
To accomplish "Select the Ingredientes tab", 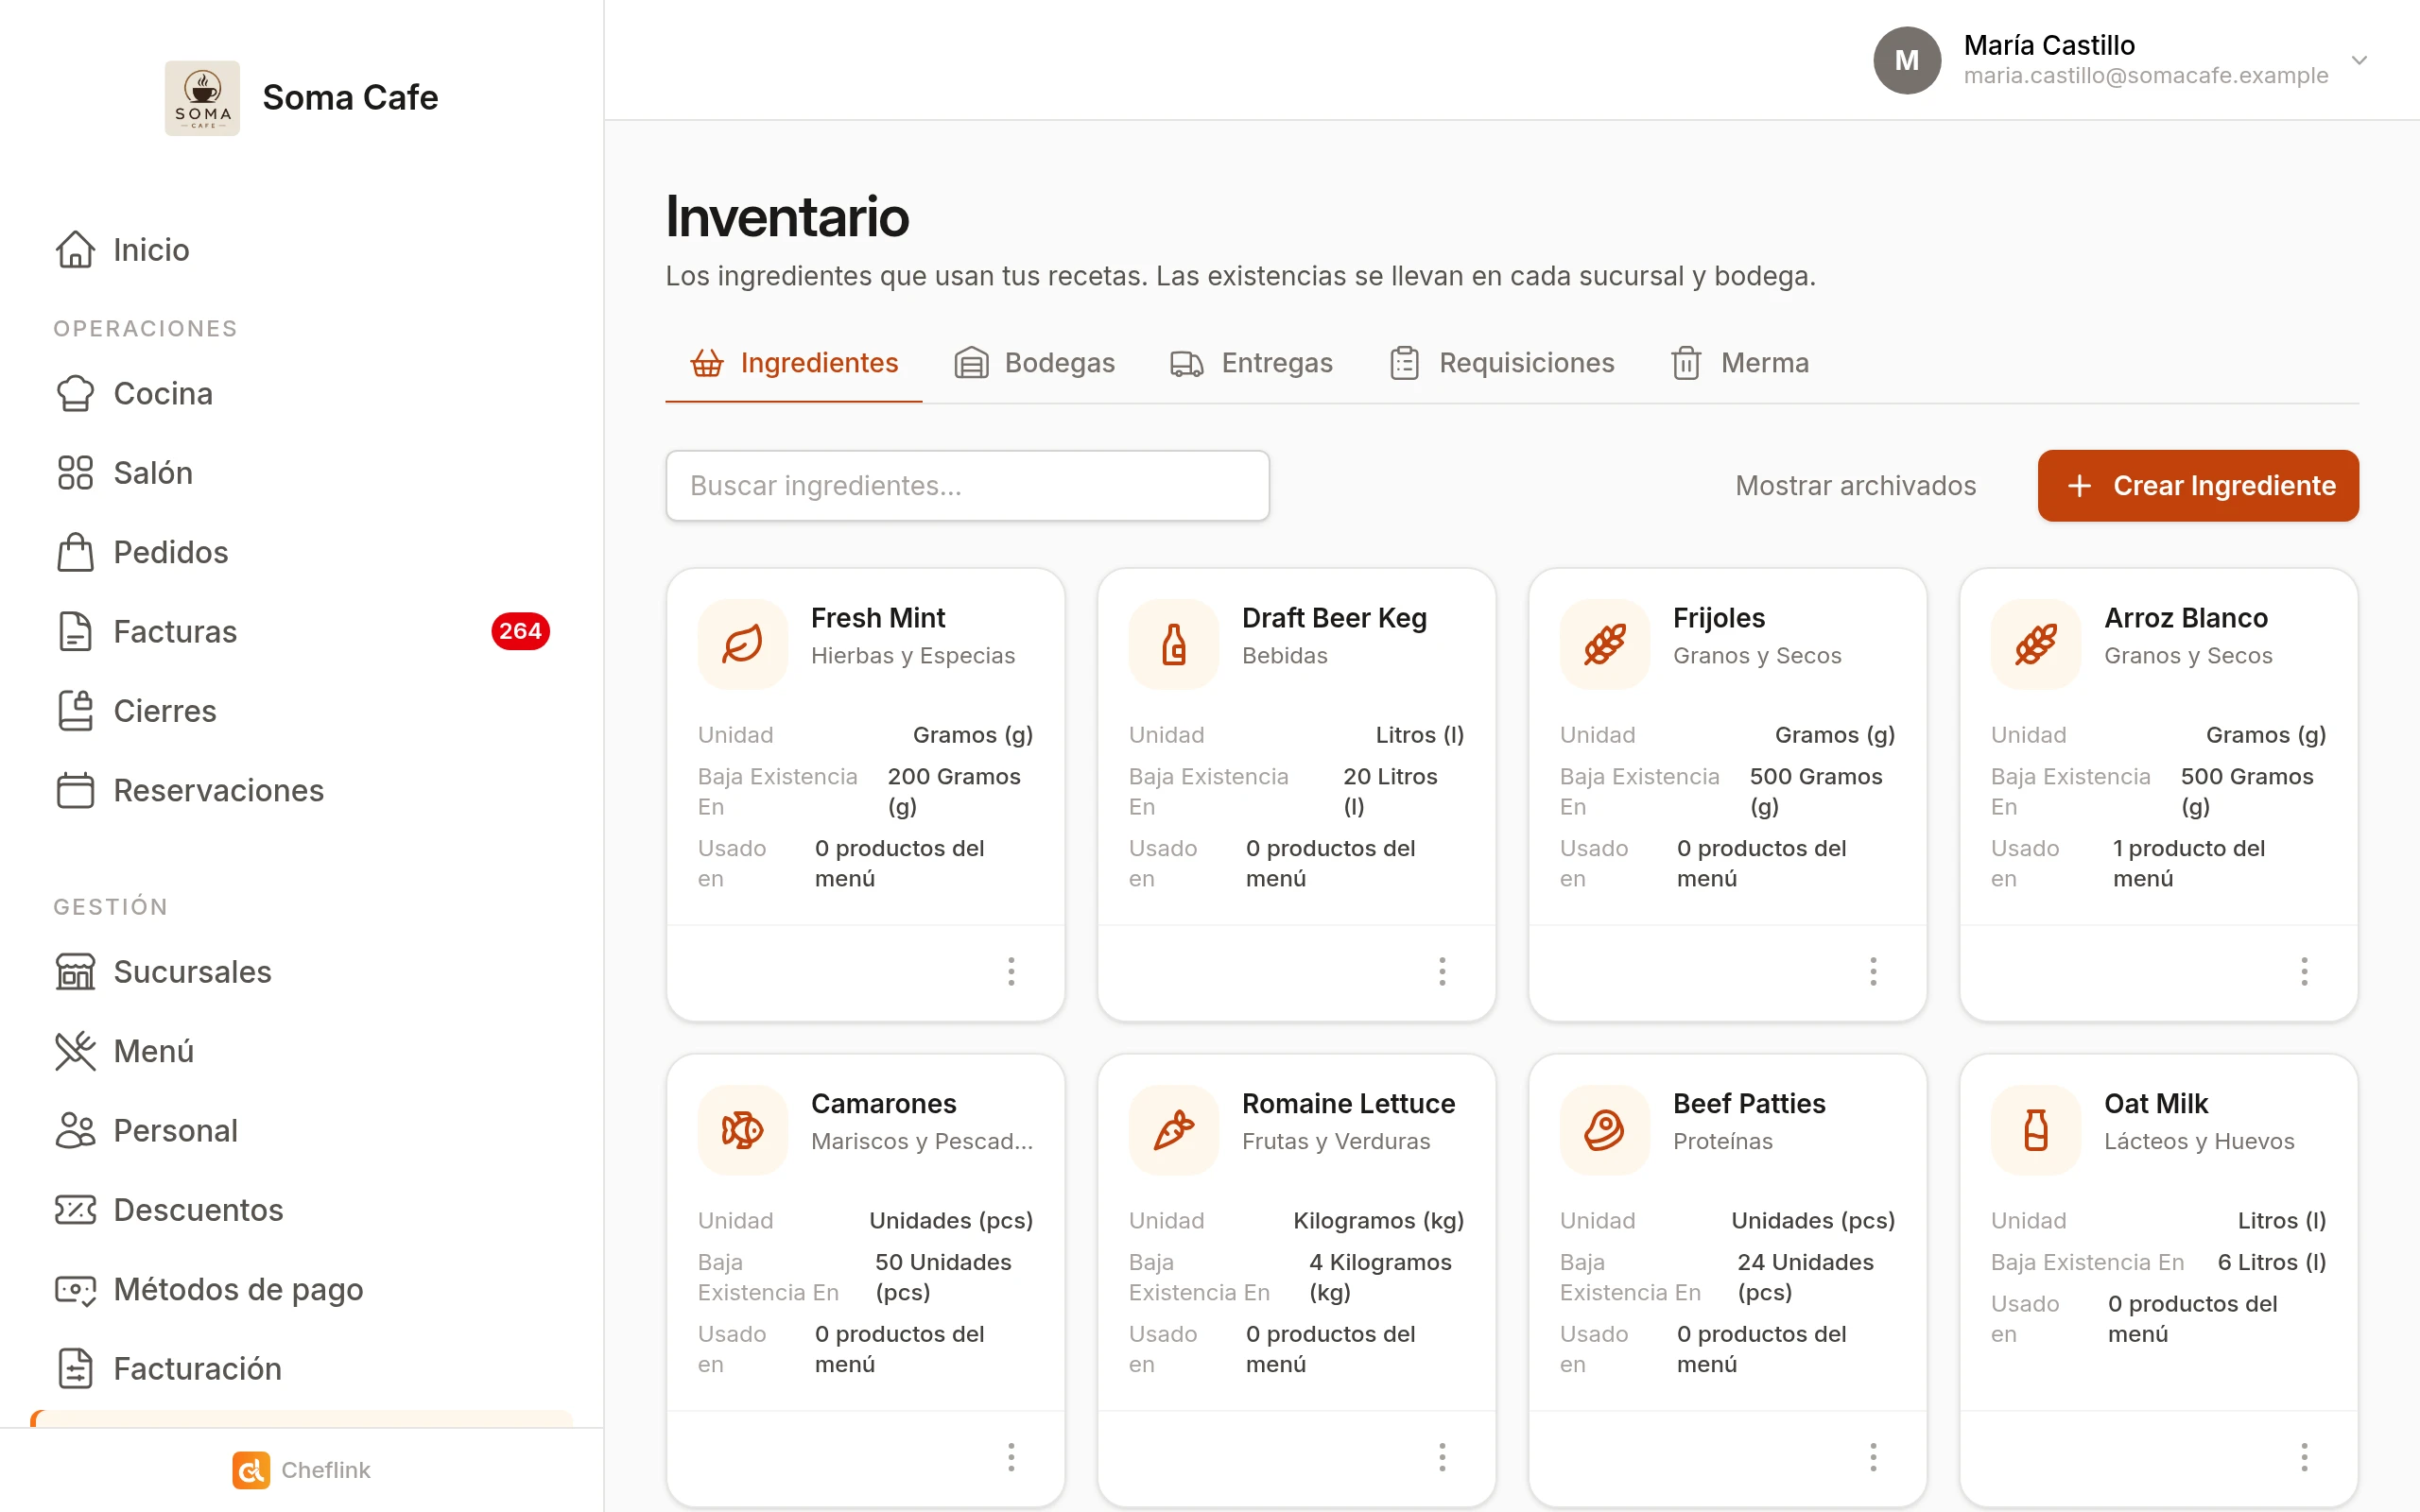I will tap(794, 363).
